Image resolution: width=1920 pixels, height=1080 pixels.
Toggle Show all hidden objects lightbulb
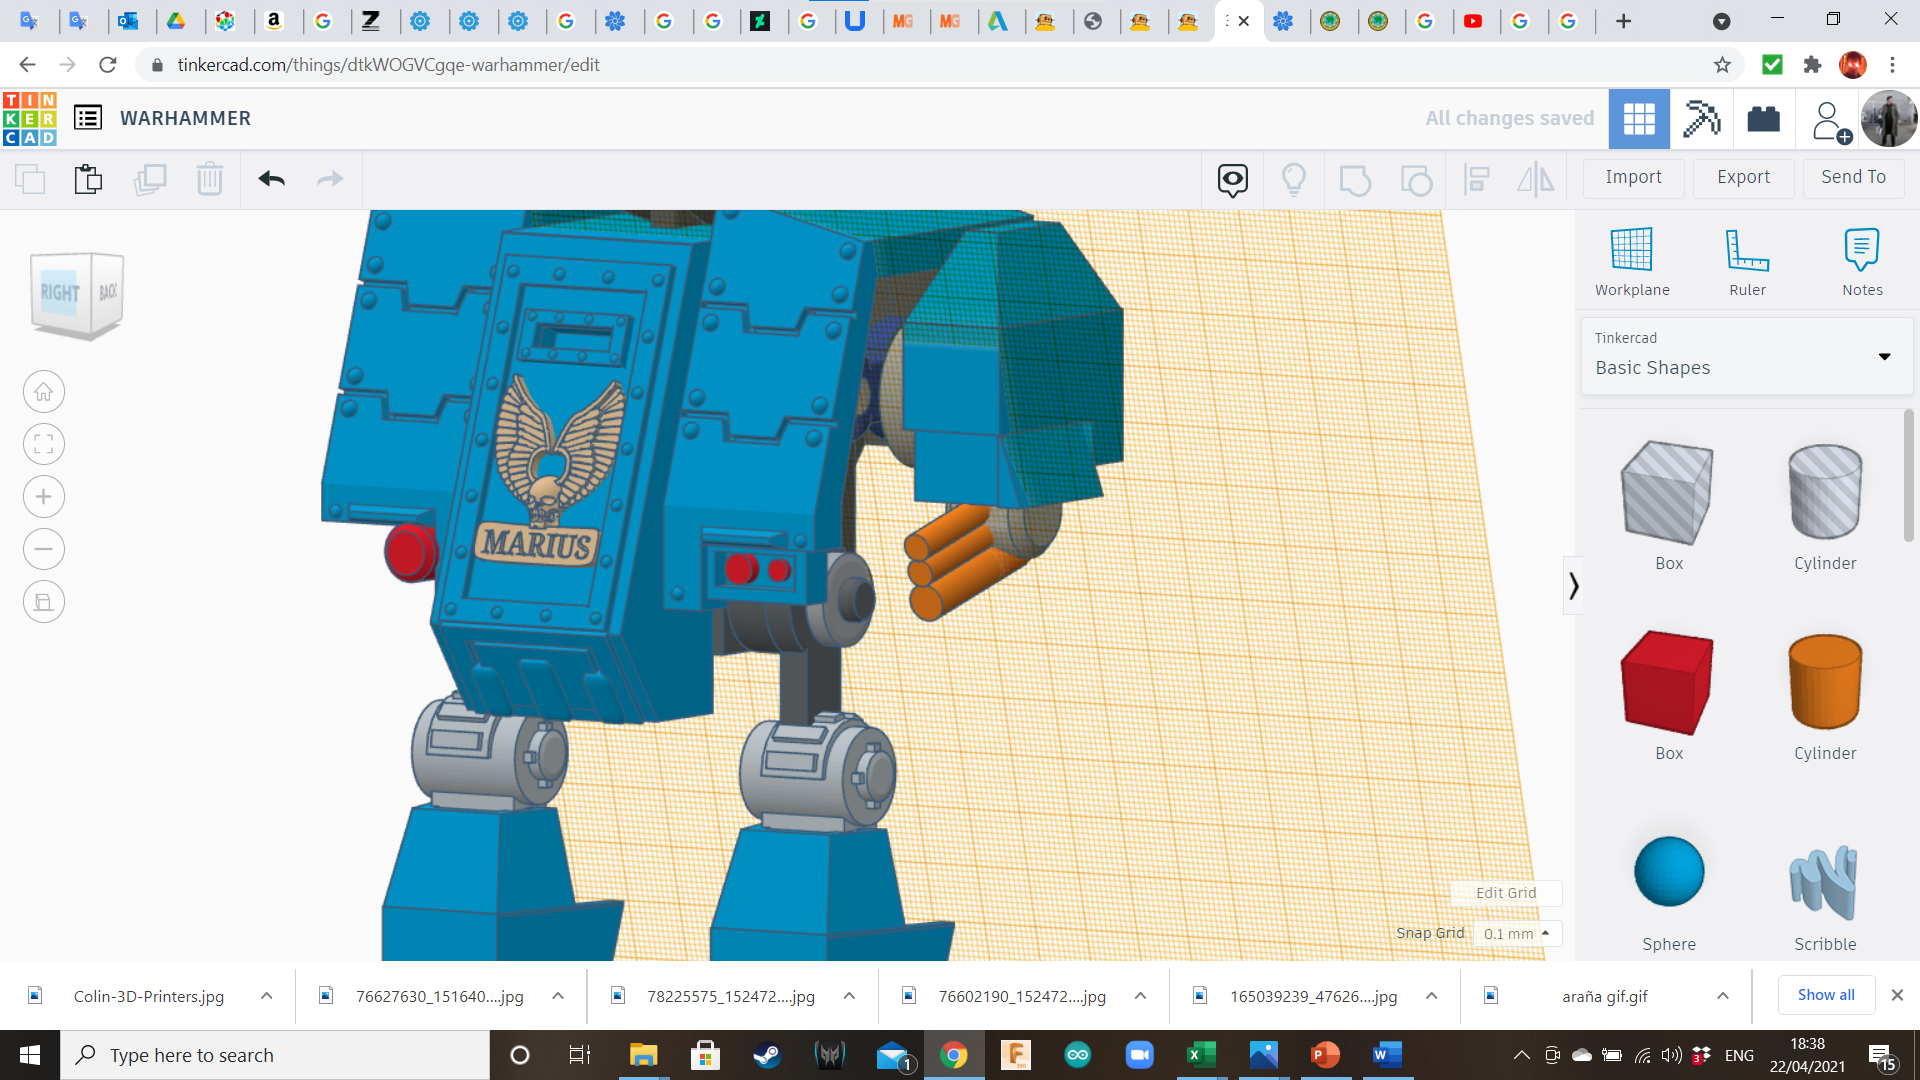pyautogui.click(x=1293, y=179)
